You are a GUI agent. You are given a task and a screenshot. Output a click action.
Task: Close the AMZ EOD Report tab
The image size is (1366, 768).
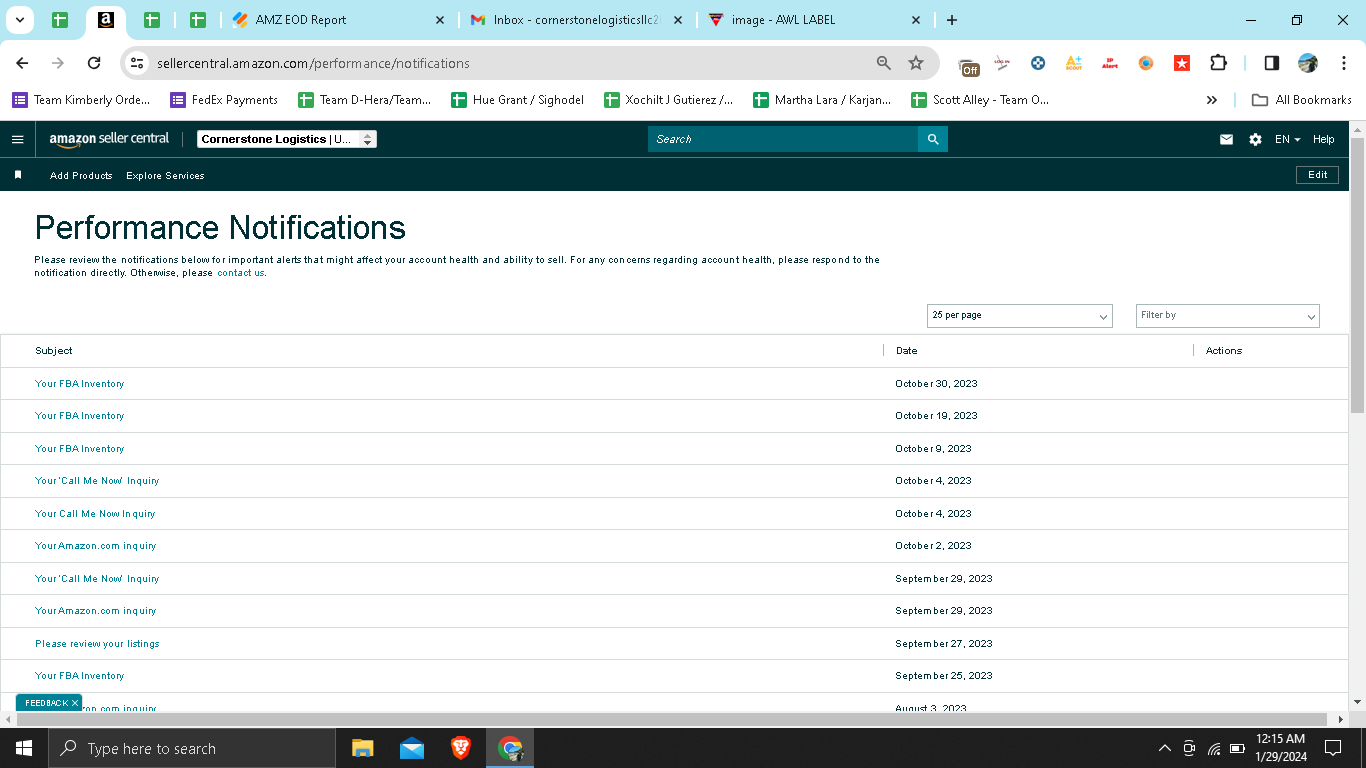click(440, 20)
